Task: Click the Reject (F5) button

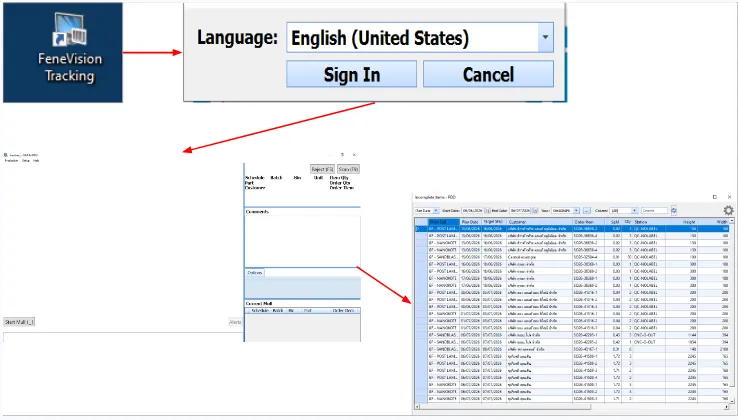Action: point(322,169)
